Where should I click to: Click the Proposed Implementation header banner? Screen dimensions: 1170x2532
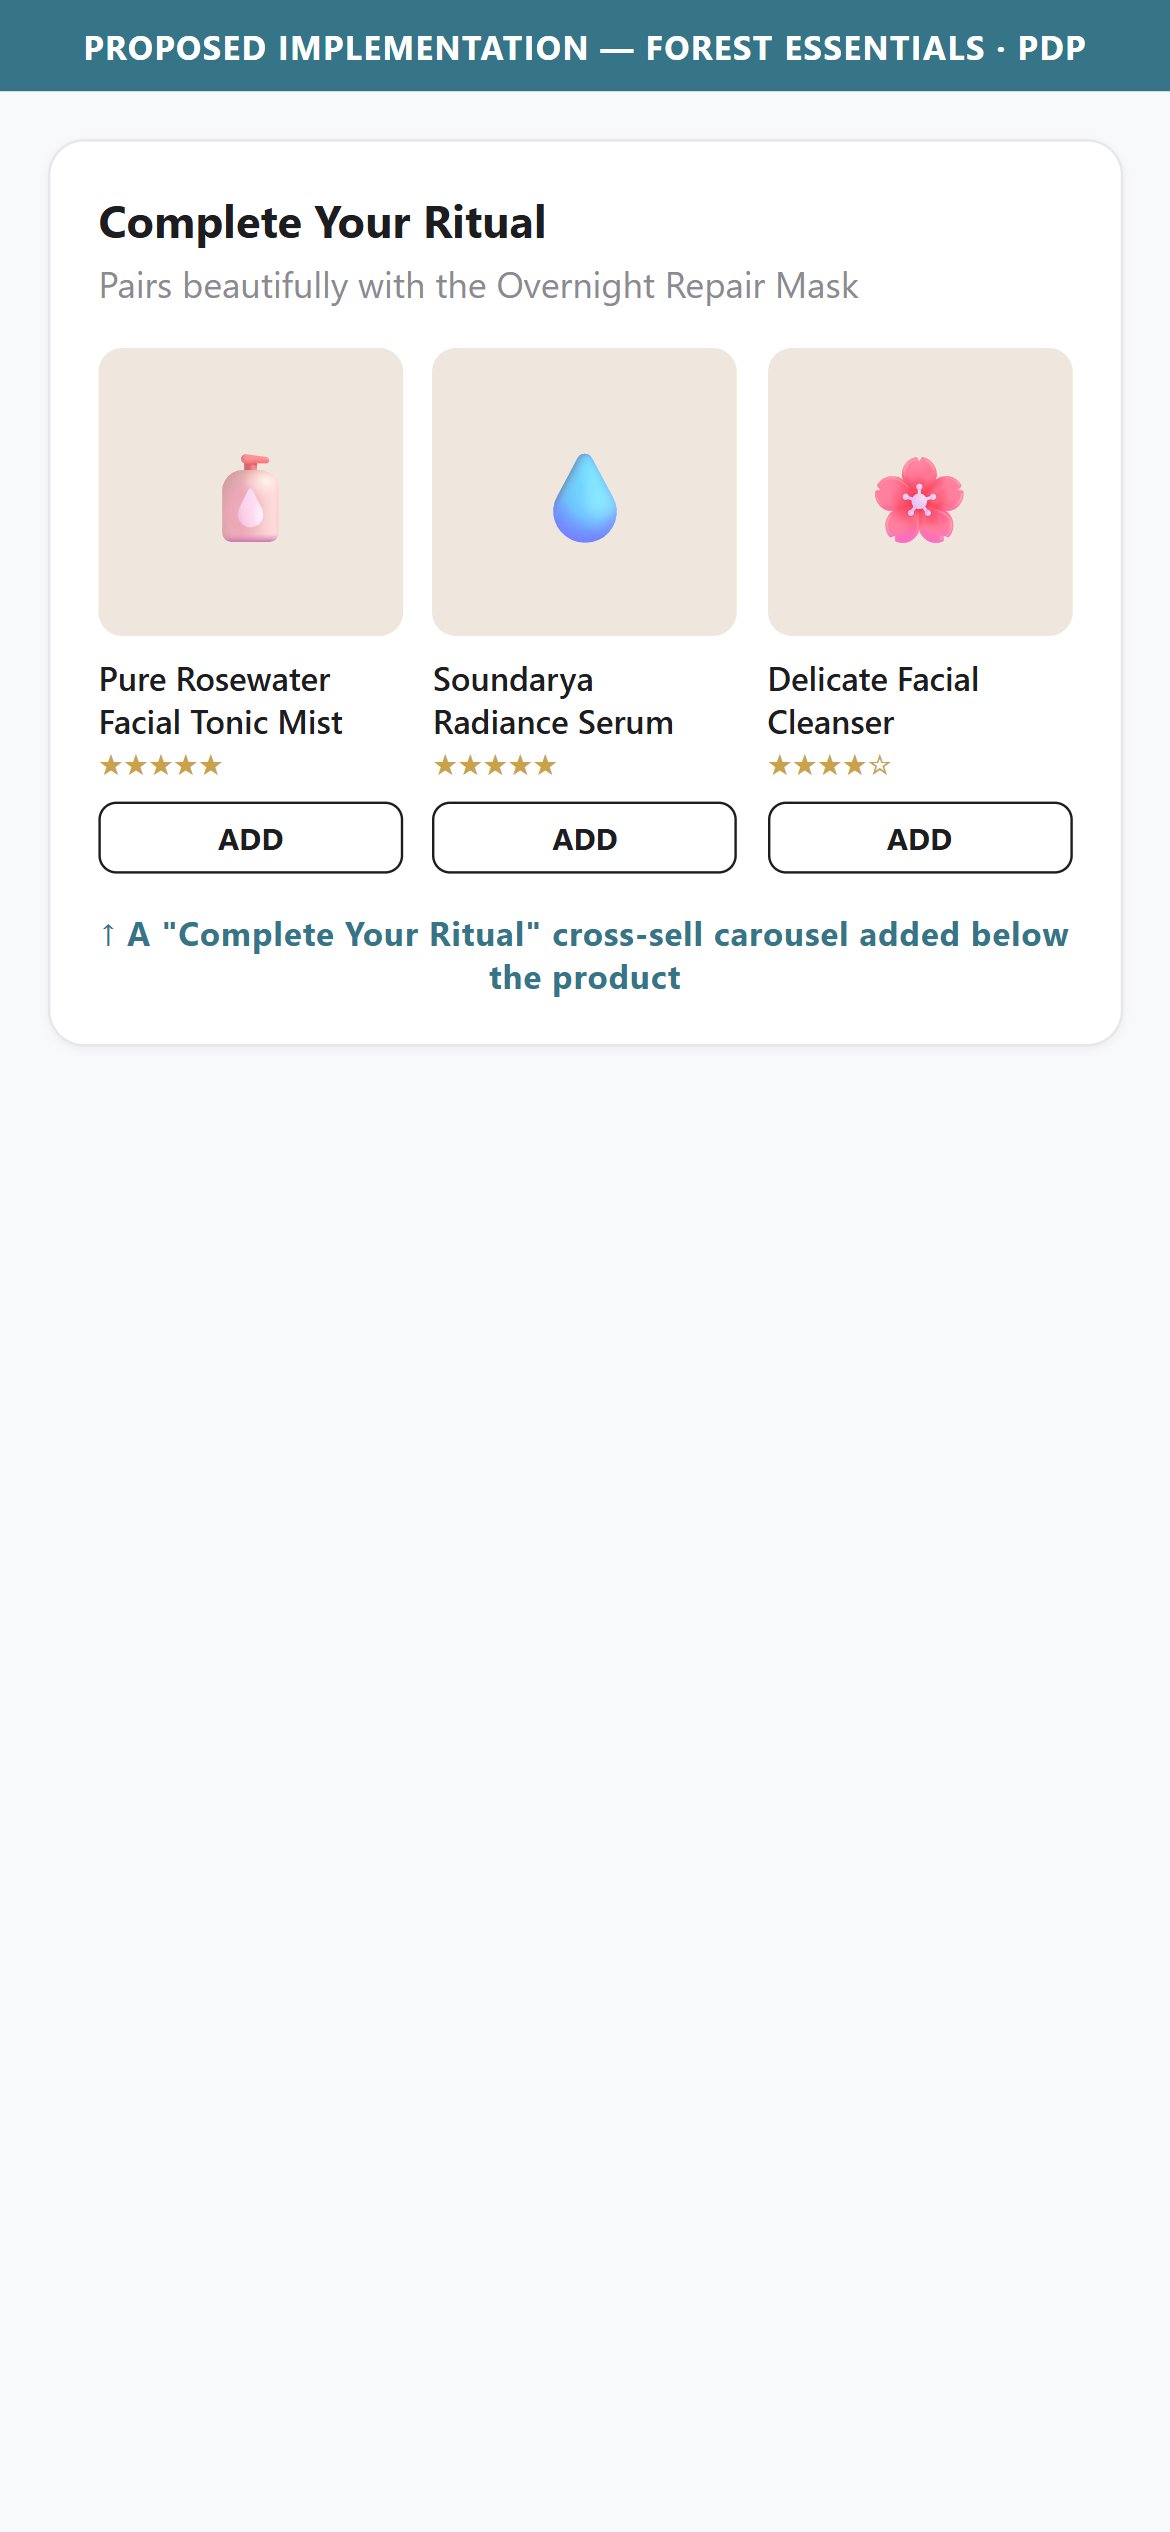click(x=585, y=46)
